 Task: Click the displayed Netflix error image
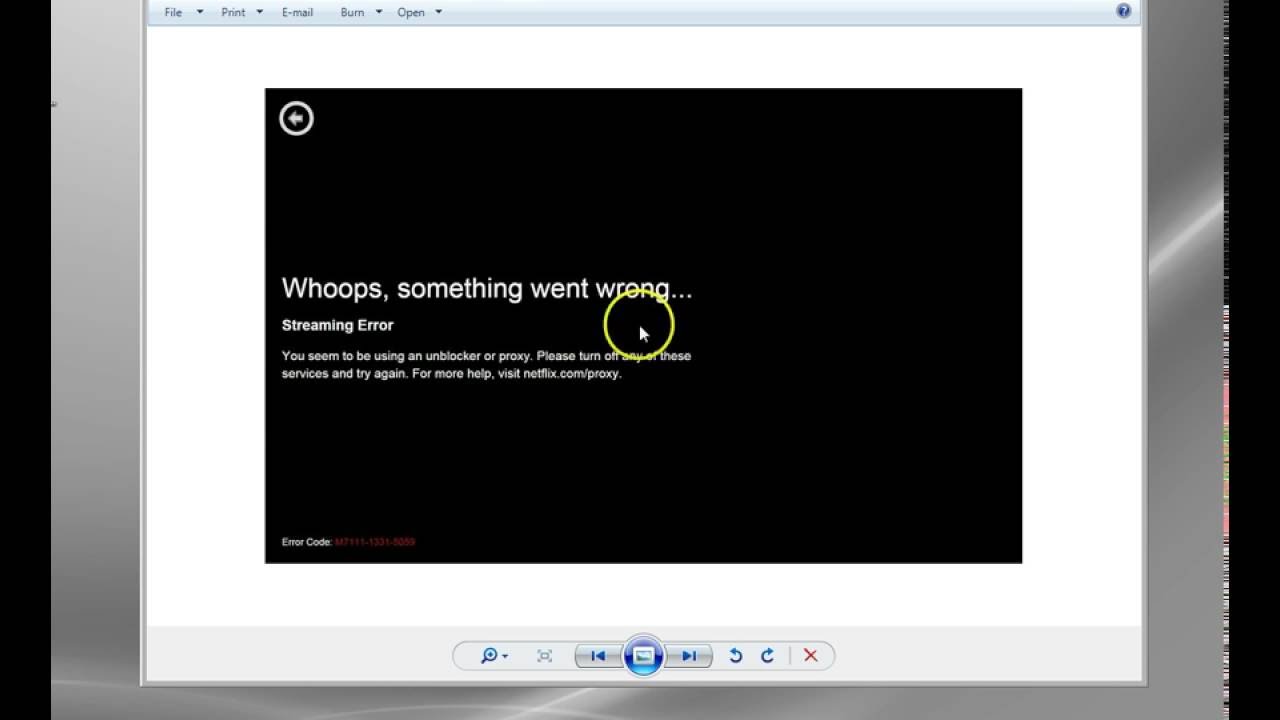coord(643,326)
